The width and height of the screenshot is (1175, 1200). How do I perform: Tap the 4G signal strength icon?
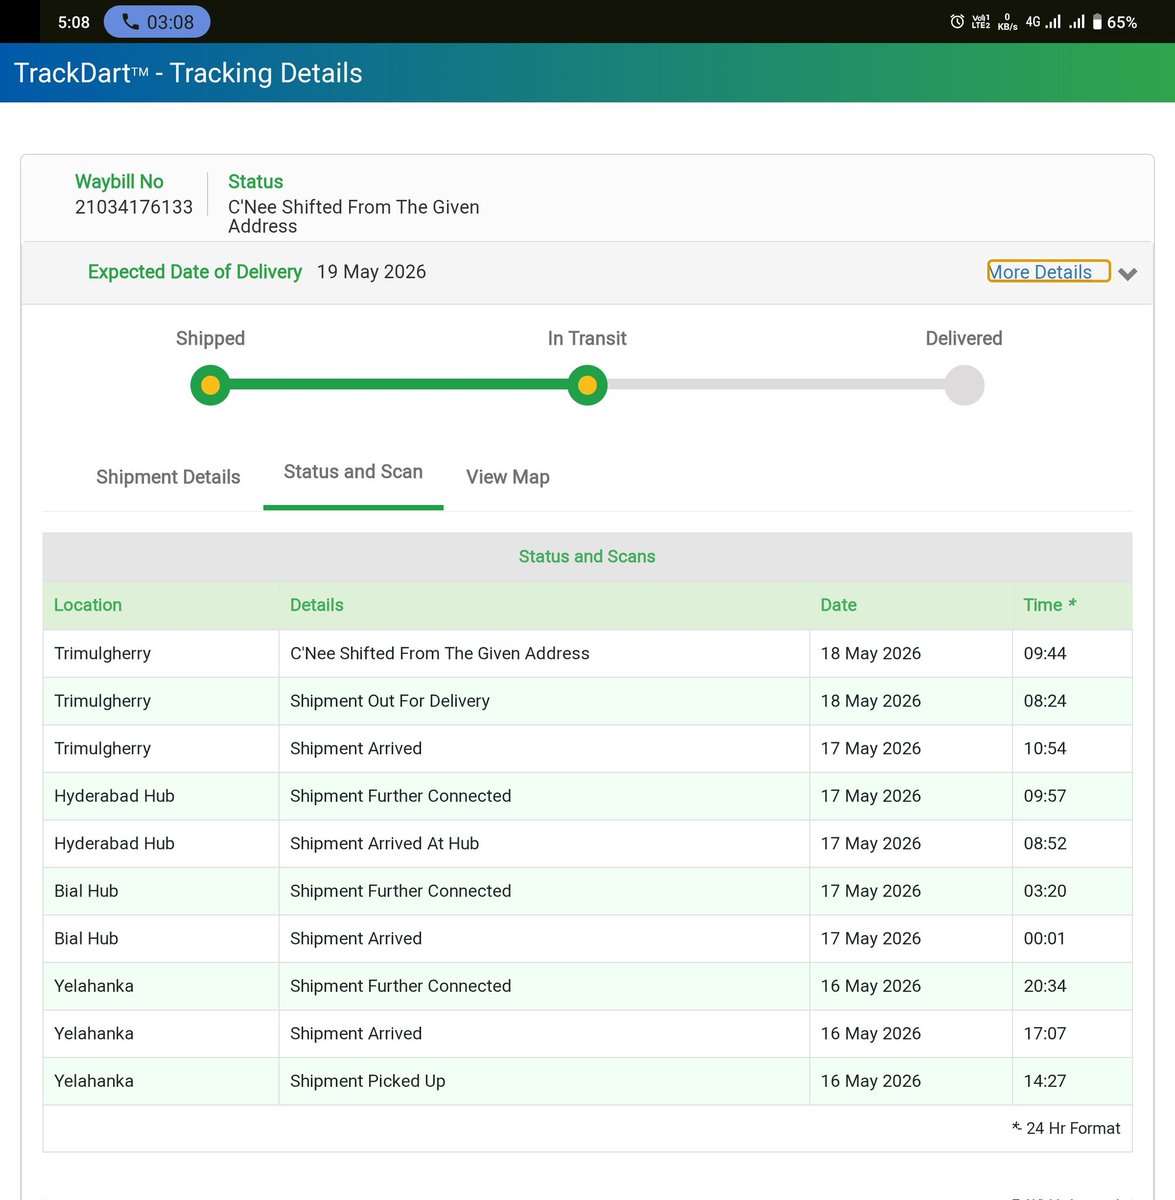[1043, 21]
